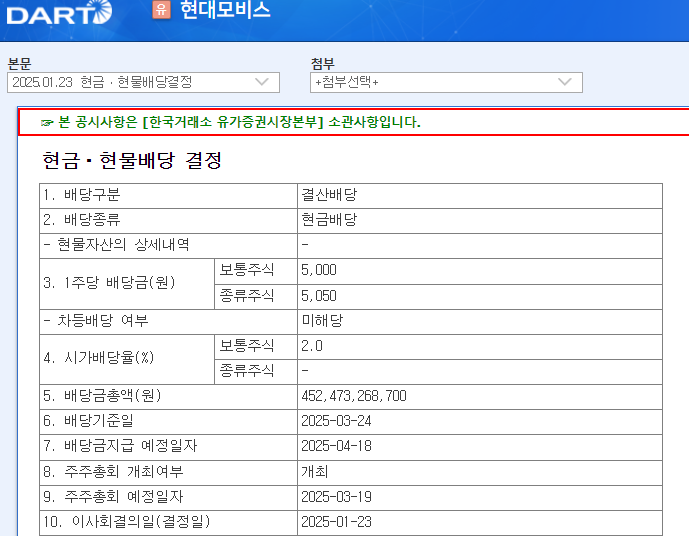This screenshot has width=689, height=536.
Task: Click the orange 유 market badge icon
Action: [x=161, y=10]
